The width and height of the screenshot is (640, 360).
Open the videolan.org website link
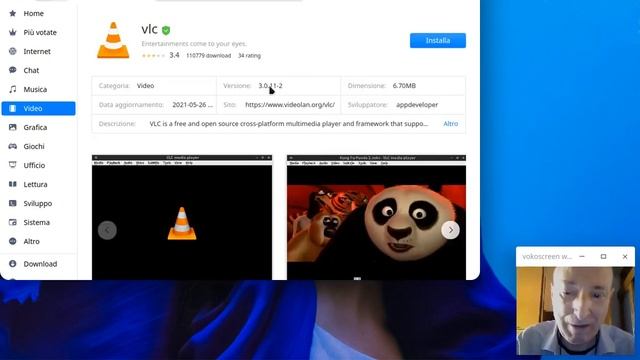[x=290, y=104]
